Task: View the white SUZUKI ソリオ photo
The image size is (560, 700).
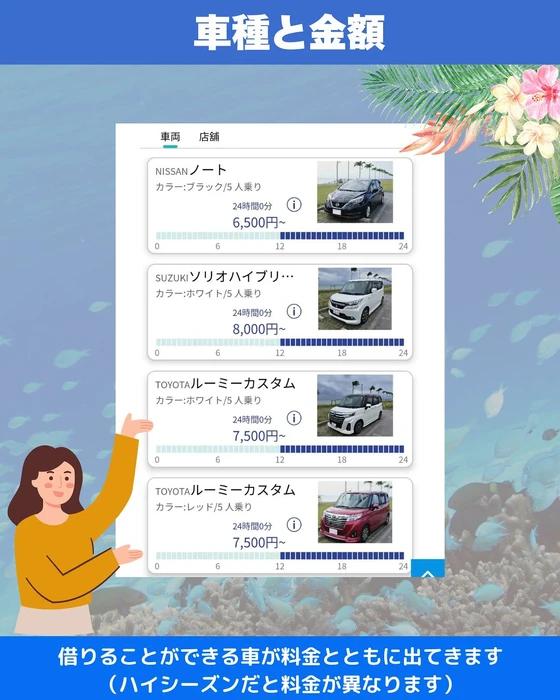Action: pyautogui.click(x=355, y=299)
